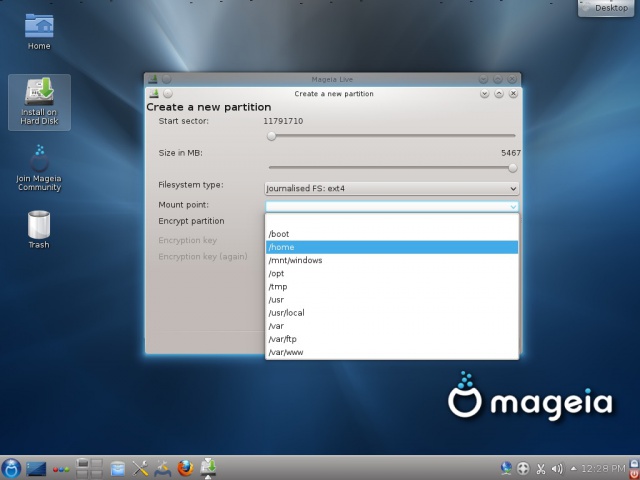Open the Mageia application launcher menu
The width and height of the screenshot is (640, 480).
[11, 468]
